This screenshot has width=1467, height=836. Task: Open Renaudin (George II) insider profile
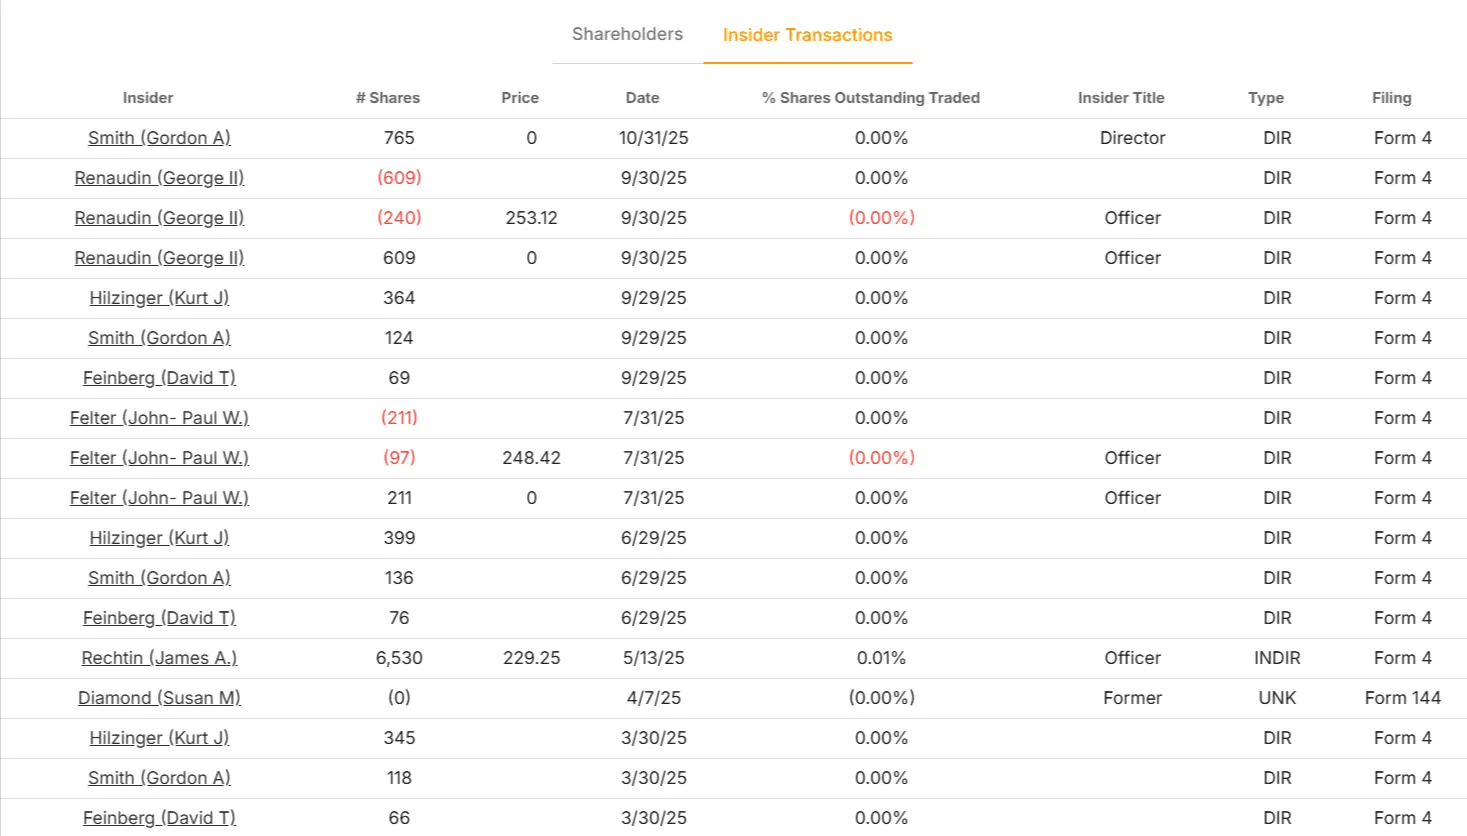point(159,178)
